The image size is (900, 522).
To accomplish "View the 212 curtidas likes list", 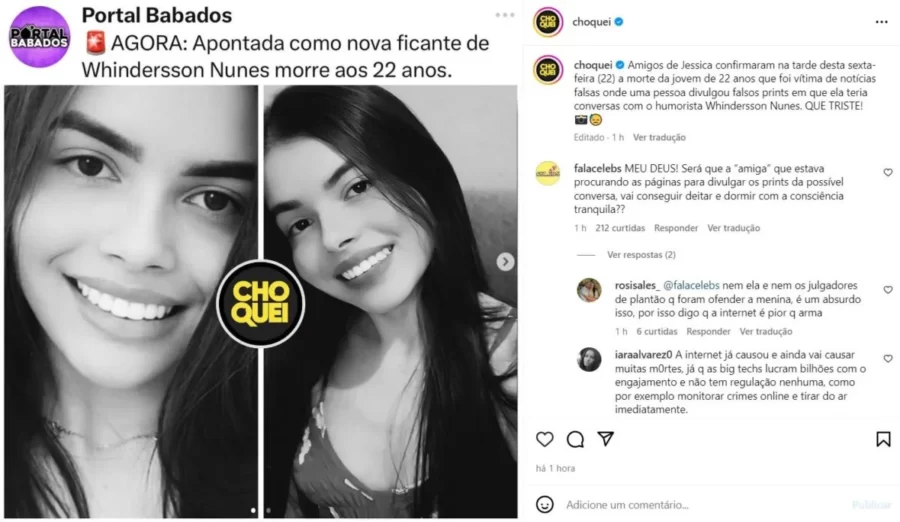I will [620, 228].
